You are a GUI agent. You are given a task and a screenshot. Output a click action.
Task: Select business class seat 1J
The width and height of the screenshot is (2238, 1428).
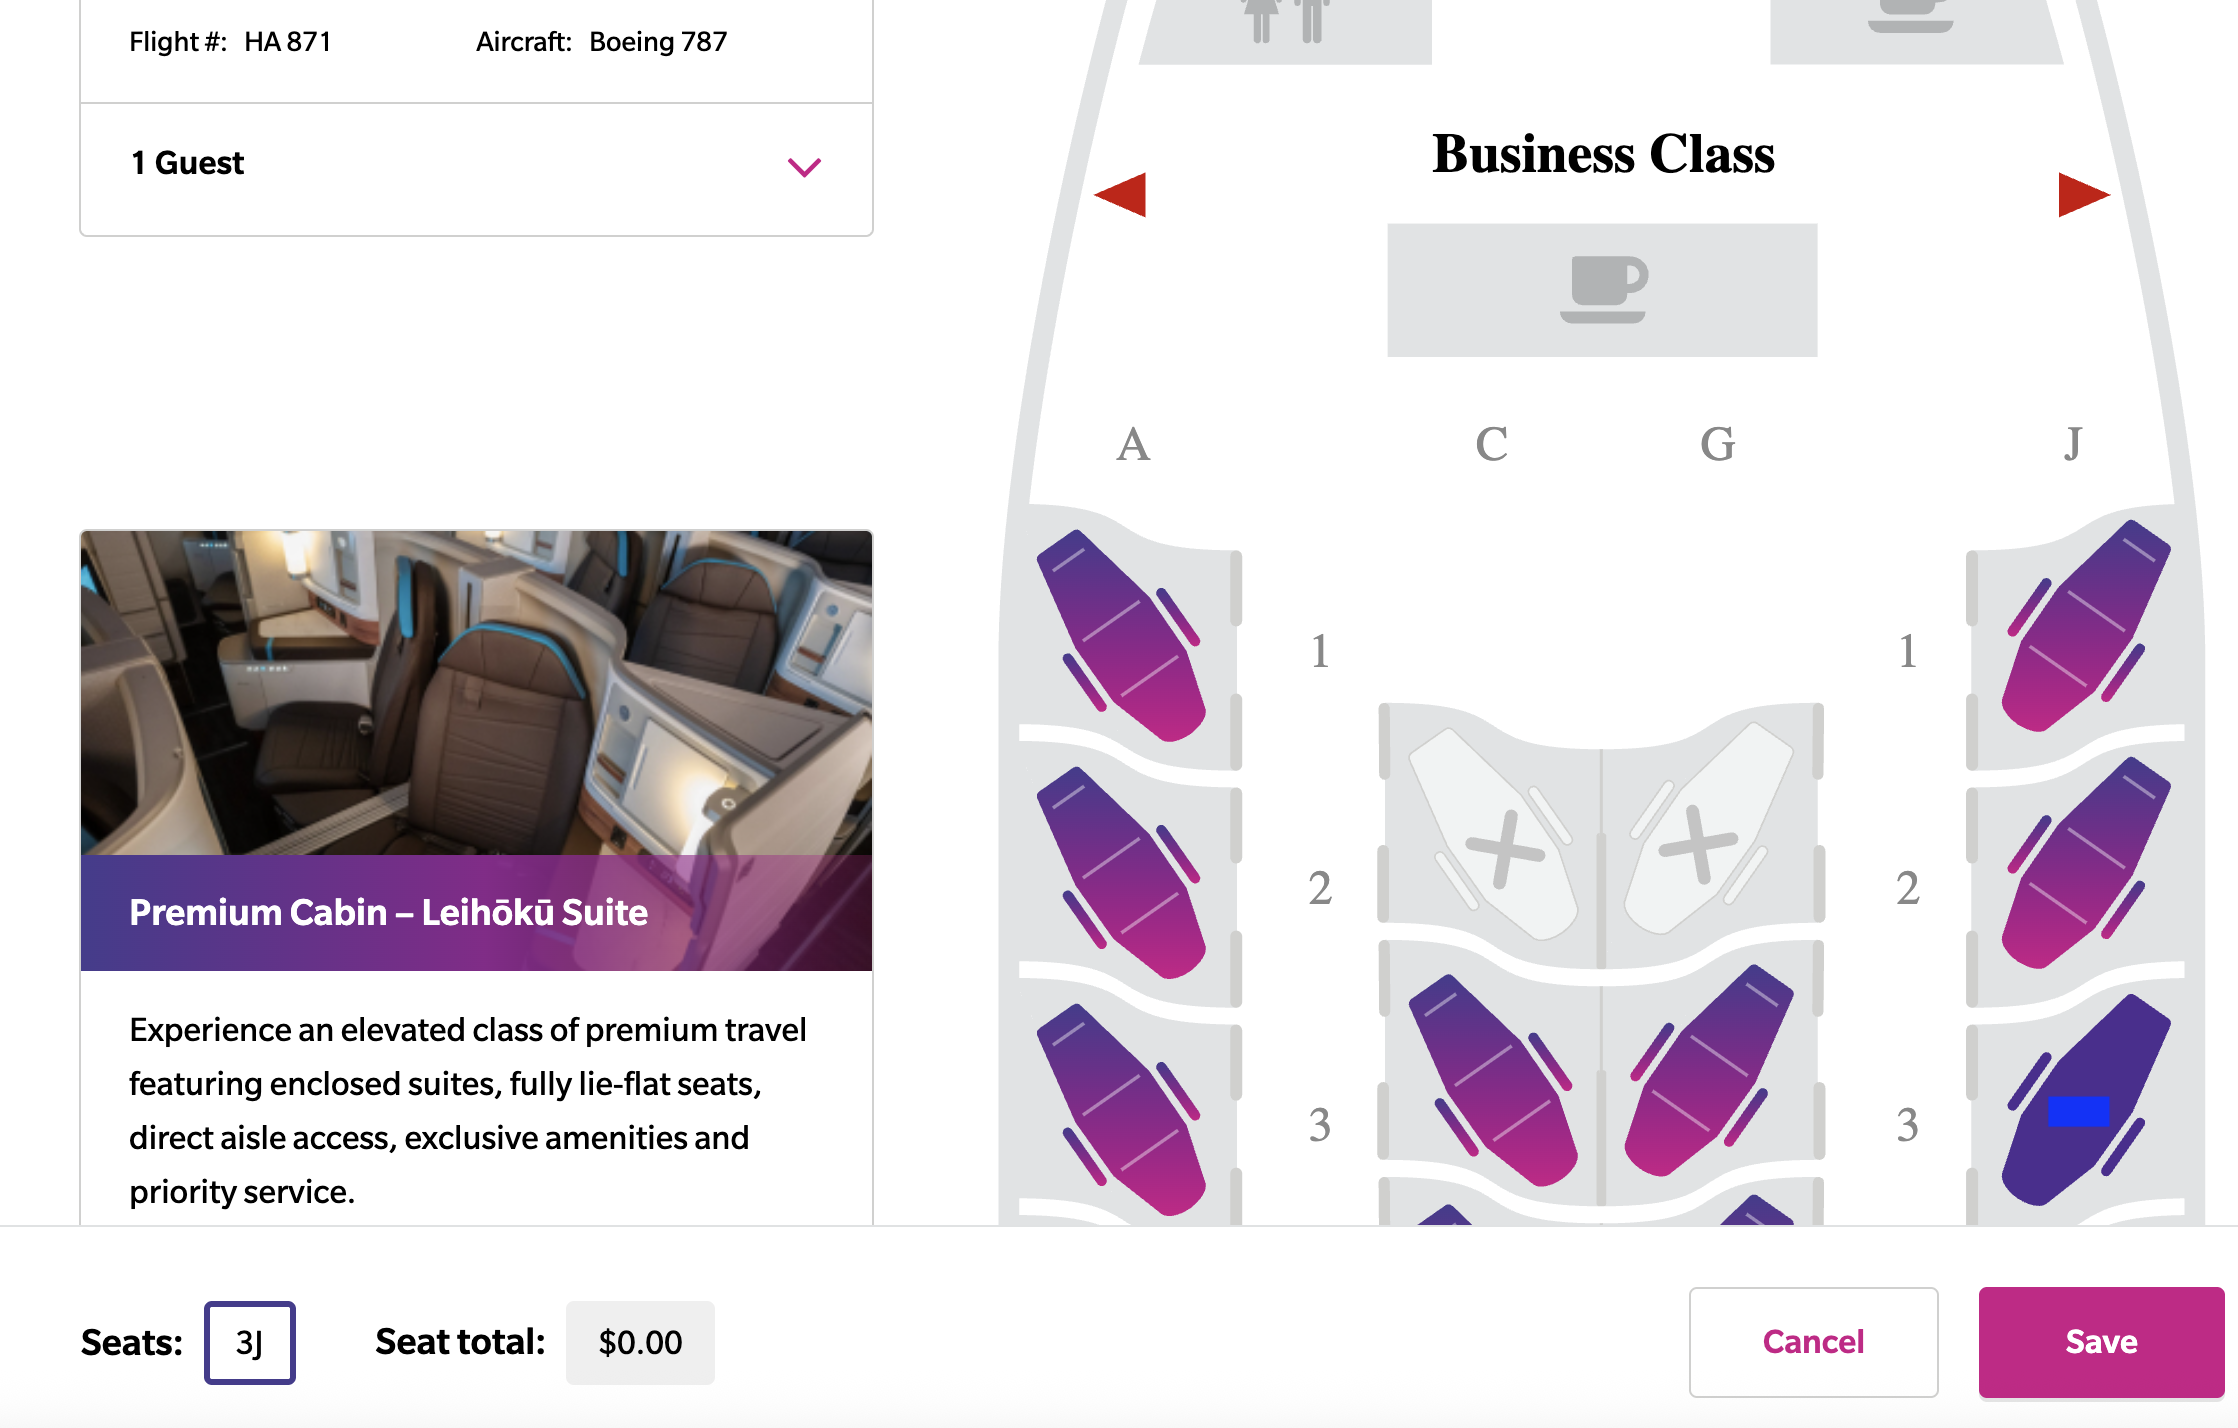click(2086, 626)
